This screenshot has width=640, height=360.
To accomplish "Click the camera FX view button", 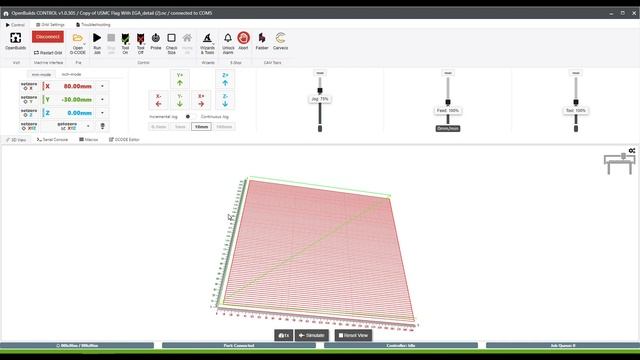I will [x=284, y=336].
